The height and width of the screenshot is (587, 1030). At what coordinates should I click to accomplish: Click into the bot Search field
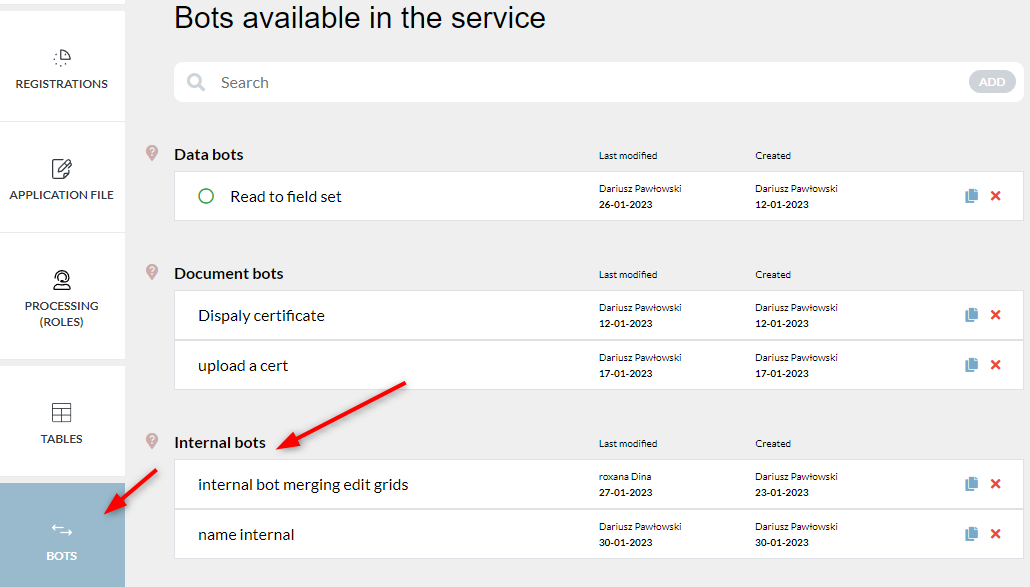[585, 82]
